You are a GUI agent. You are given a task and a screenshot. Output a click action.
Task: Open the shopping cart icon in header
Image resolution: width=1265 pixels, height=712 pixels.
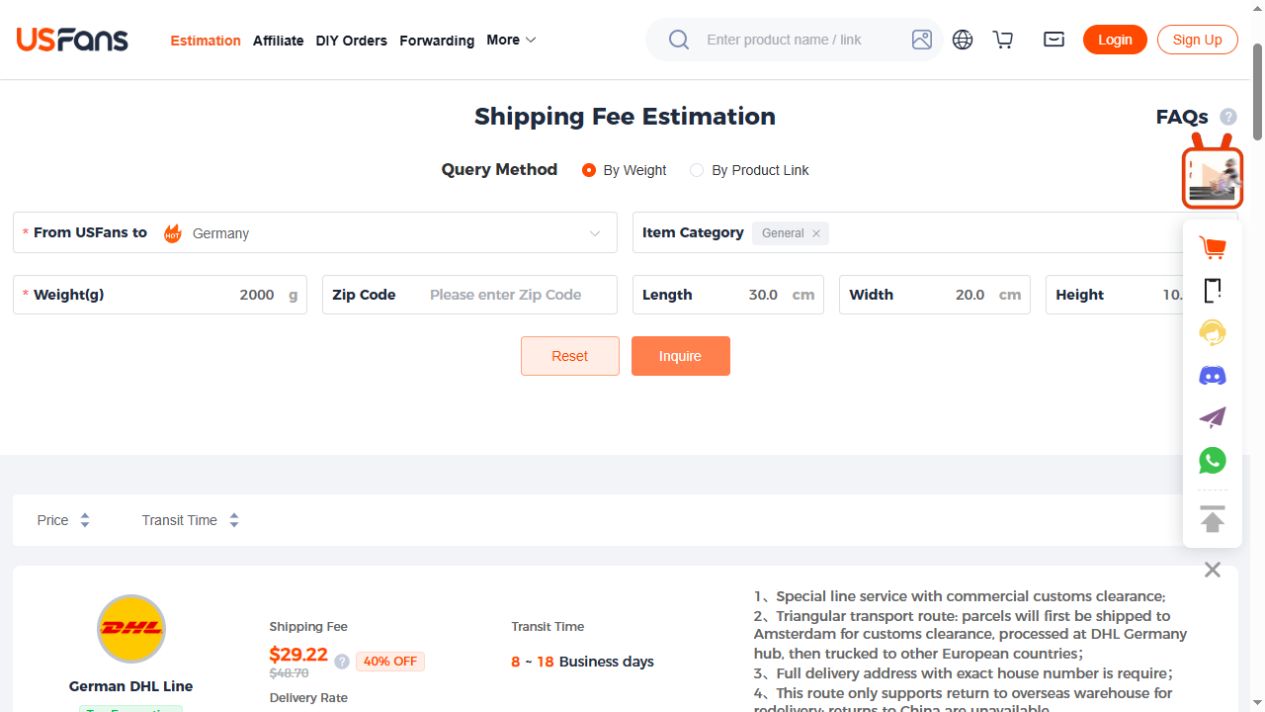[x=1003, y=40]
